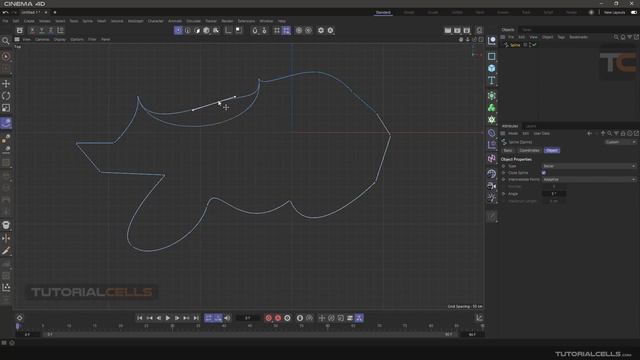Click the Render View clapboard icon
The height and width of the screenshot is (360, 640).
click(448, 31)
